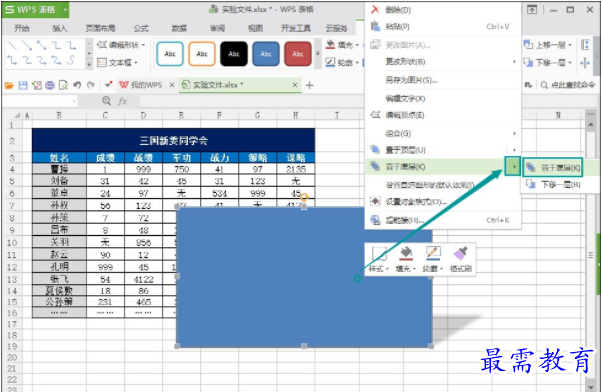Screen dimensions: 602x392
Task: Click the print preview icon
Action: (63, 85)
